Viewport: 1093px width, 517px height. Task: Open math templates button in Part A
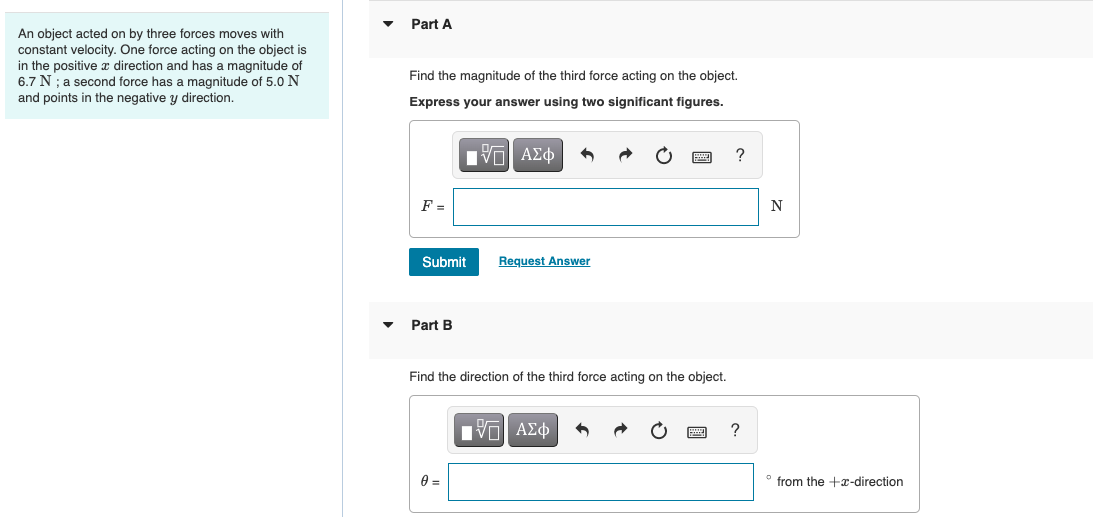click(x=485, y=155)
